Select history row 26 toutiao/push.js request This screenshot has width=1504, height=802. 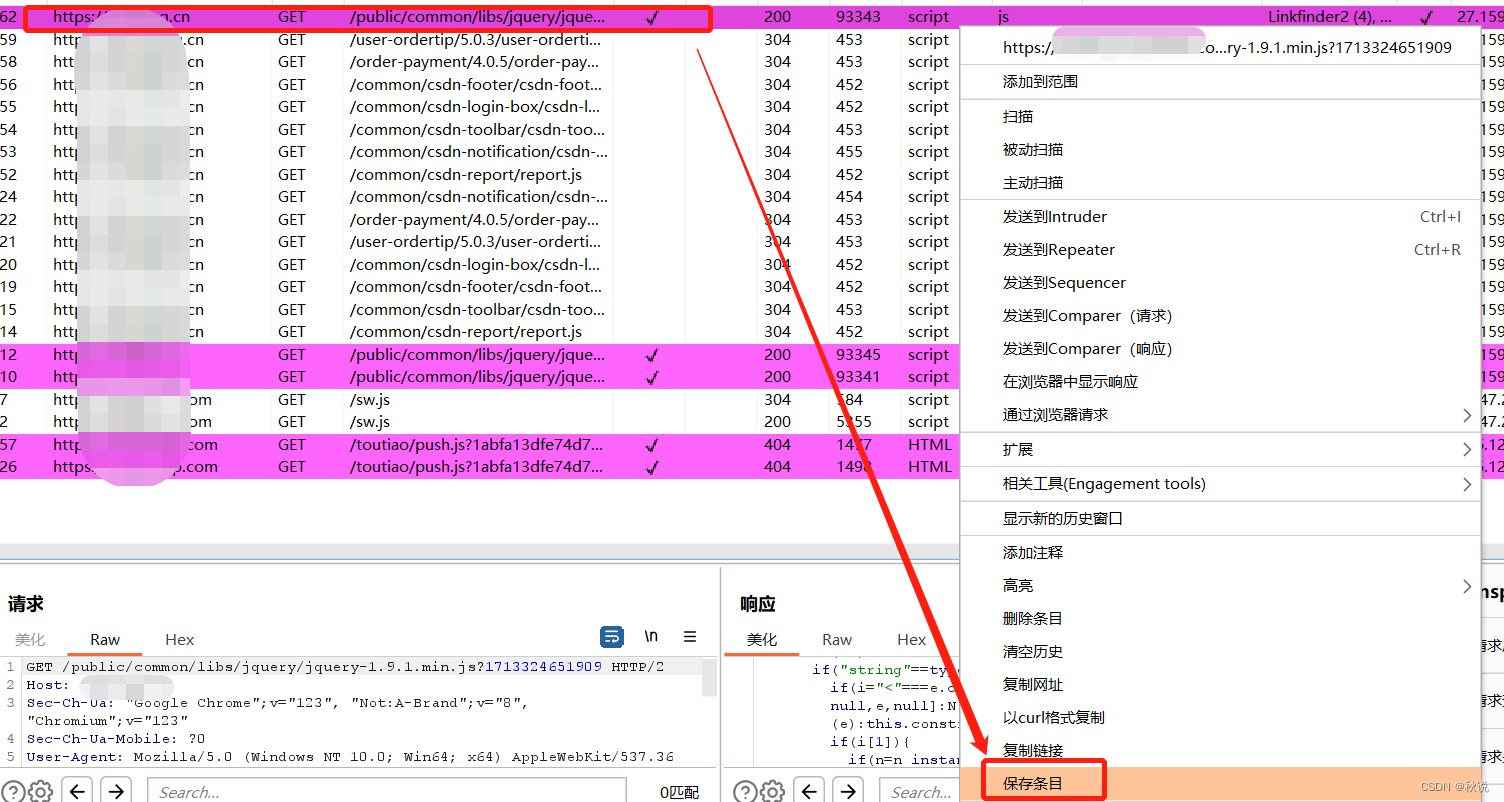coord(480,467)
